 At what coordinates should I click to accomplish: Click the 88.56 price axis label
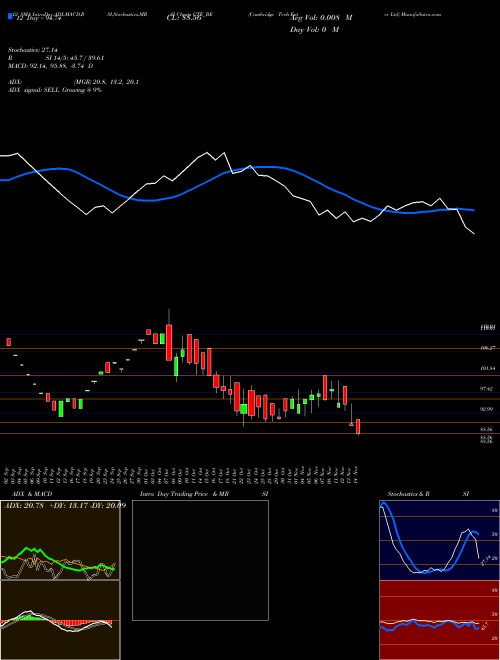[x=487, y=429]
